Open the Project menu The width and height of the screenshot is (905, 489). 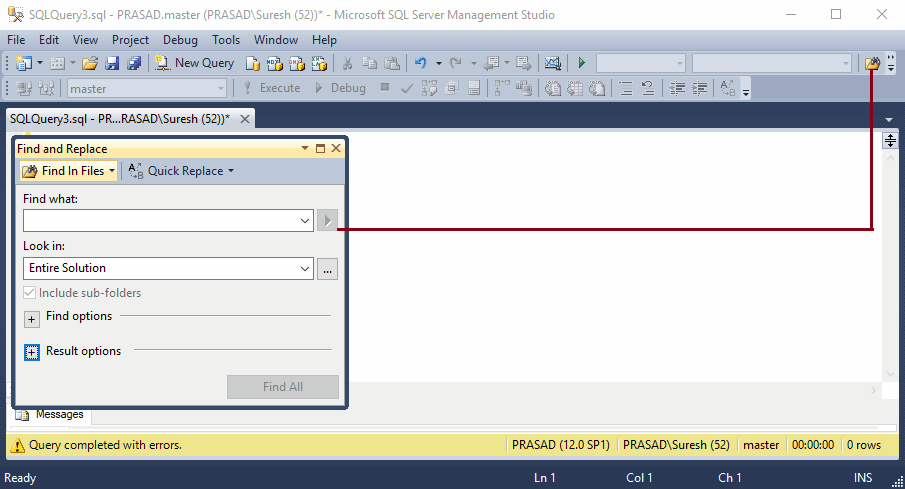[x=130, y=40]
